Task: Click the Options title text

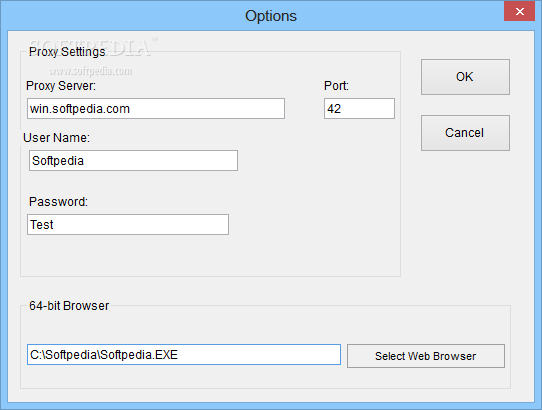Action: click(271, 16)
